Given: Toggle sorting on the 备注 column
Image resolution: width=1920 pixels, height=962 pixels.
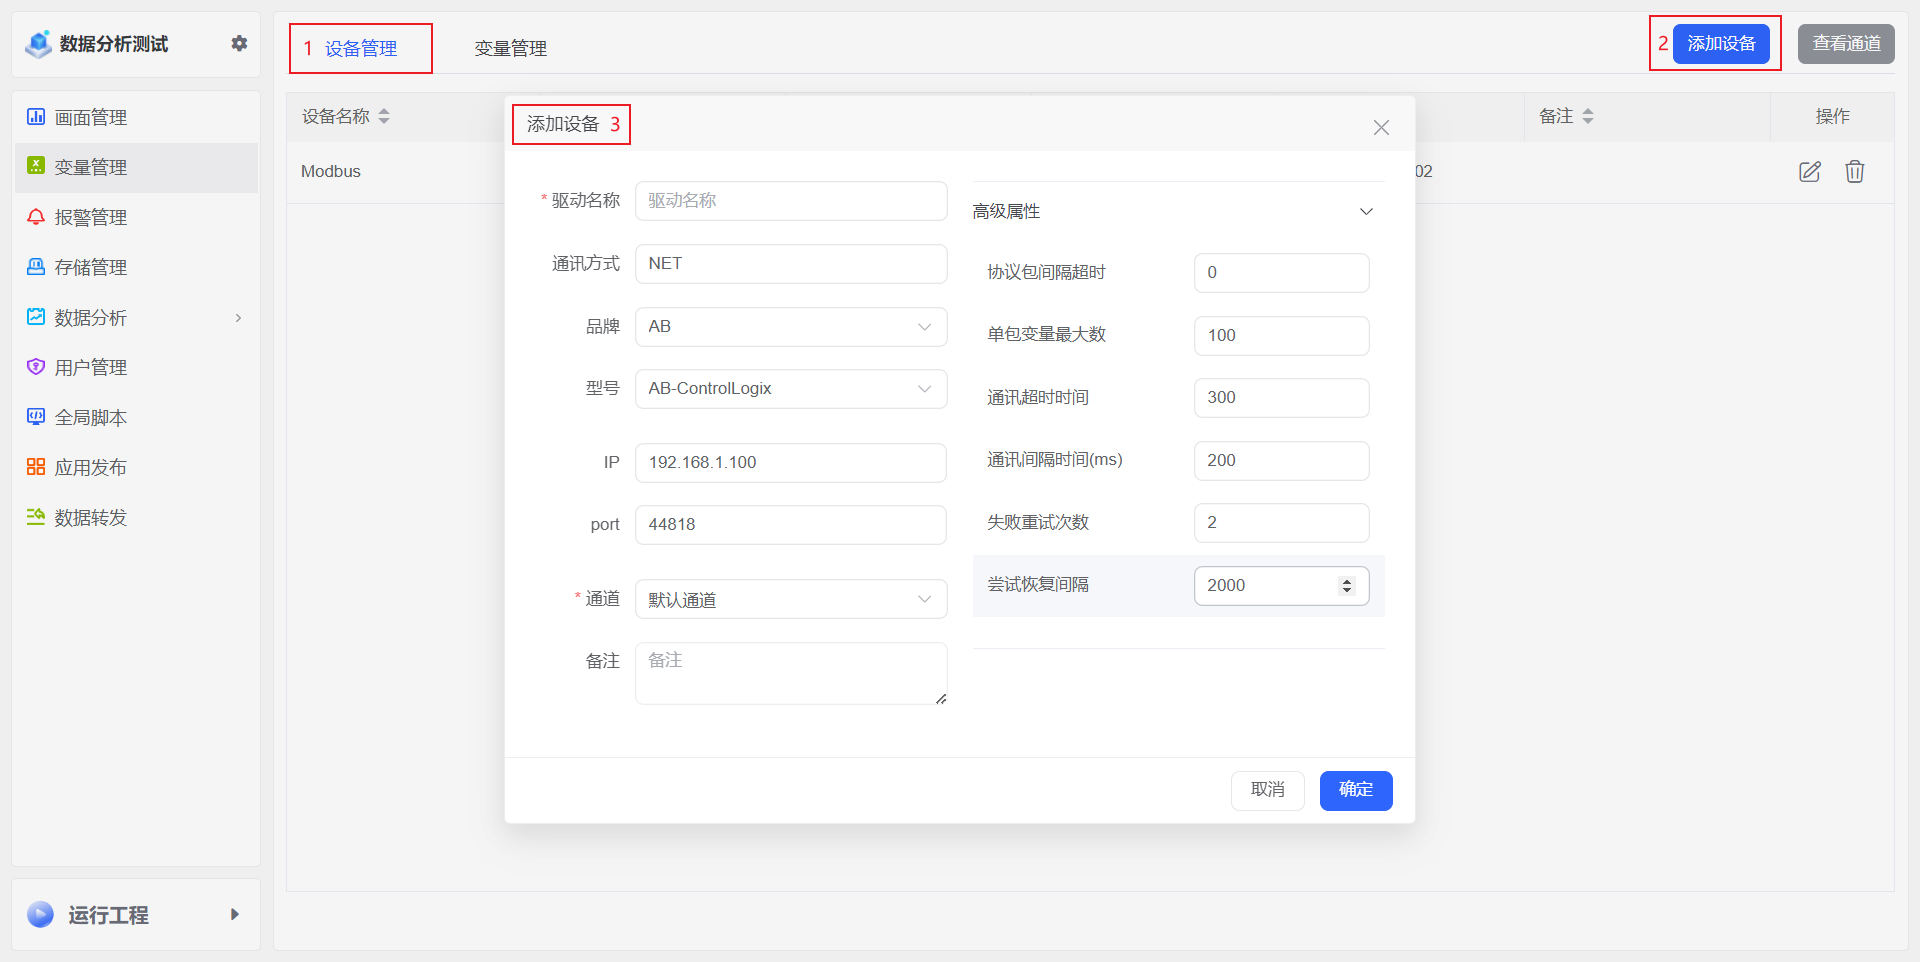Looking at the screenshot, I should [1589, 116].
